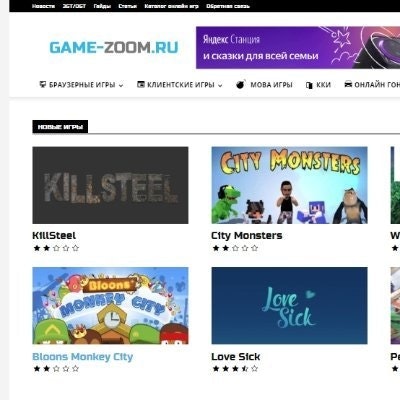400x400 pixels.
Task: Go to Обратная связь page
Action: (x=228, y=6)
